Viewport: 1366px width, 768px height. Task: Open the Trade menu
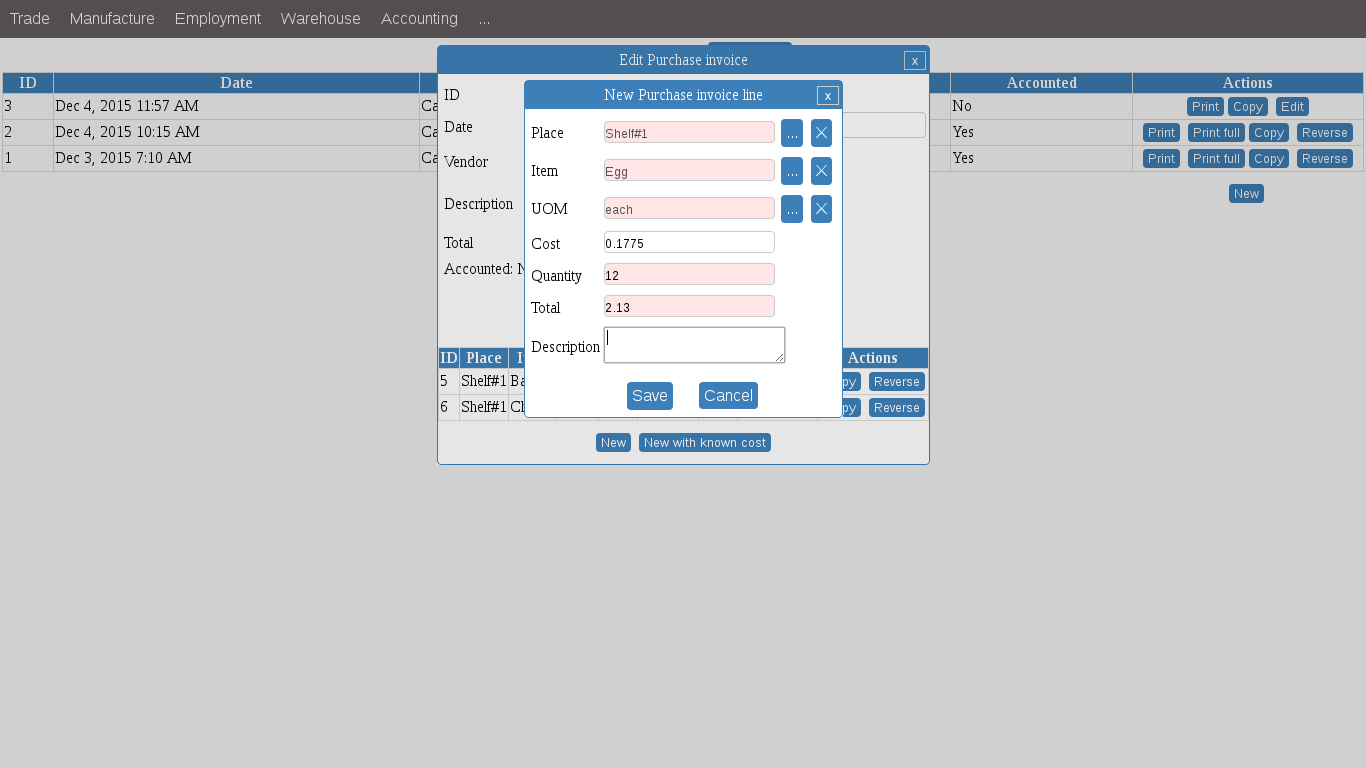[29, 18]
